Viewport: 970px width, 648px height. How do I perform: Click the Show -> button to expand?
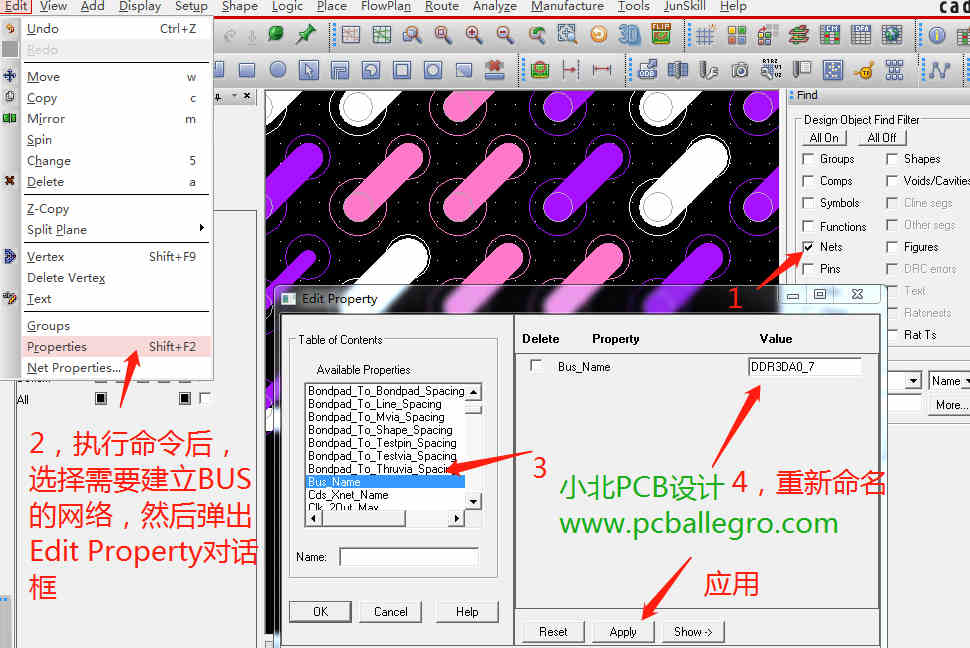point(694,632)
